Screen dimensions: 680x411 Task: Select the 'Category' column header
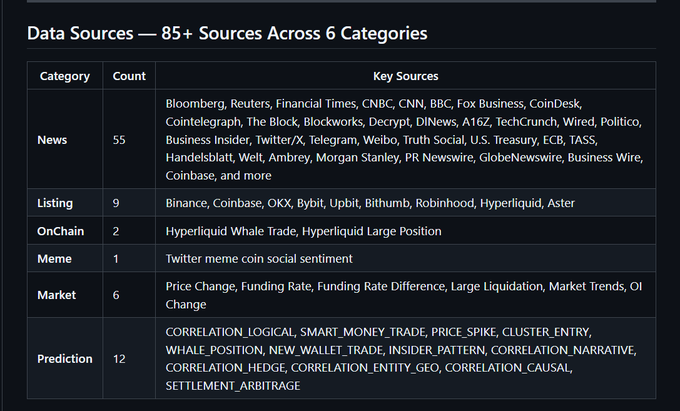65,76
